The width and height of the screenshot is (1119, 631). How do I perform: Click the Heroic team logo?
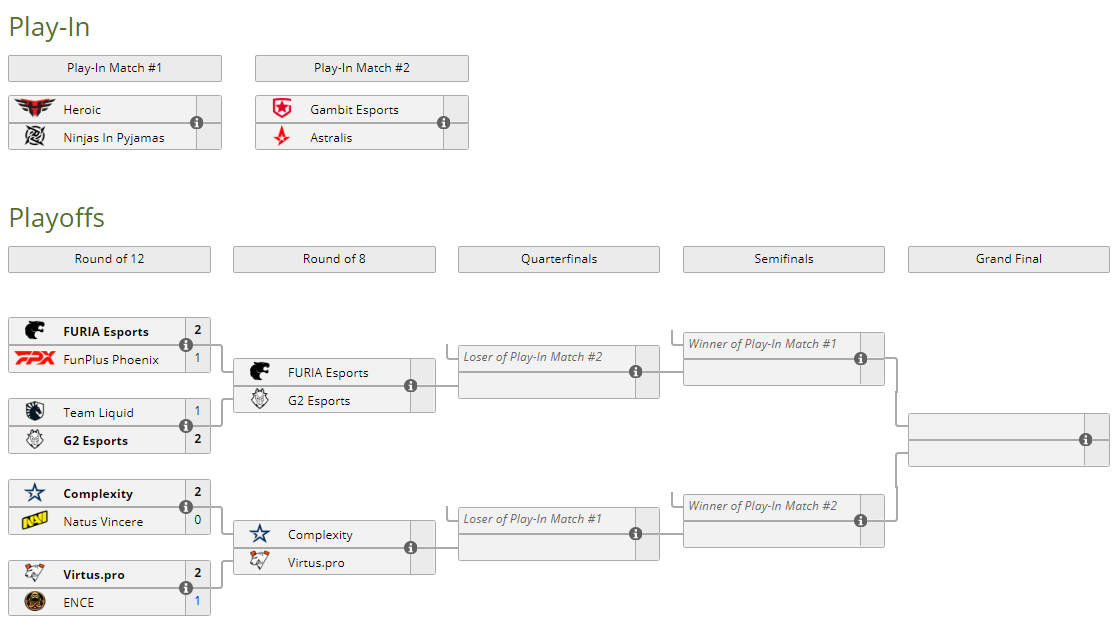click(34, 109)
